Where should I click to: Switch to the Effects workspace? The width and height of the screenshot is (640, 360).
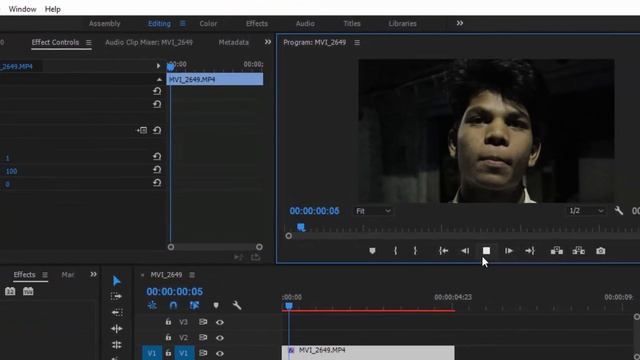pos(257,24)
